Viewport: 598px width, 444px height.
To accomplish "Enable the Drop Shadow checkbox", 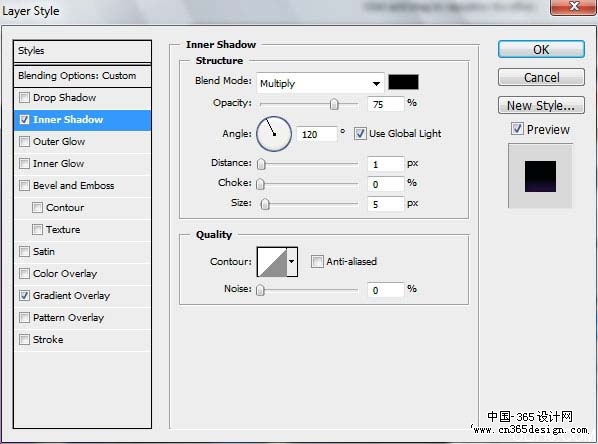I will pyautogui.click(x=24, y=98).
